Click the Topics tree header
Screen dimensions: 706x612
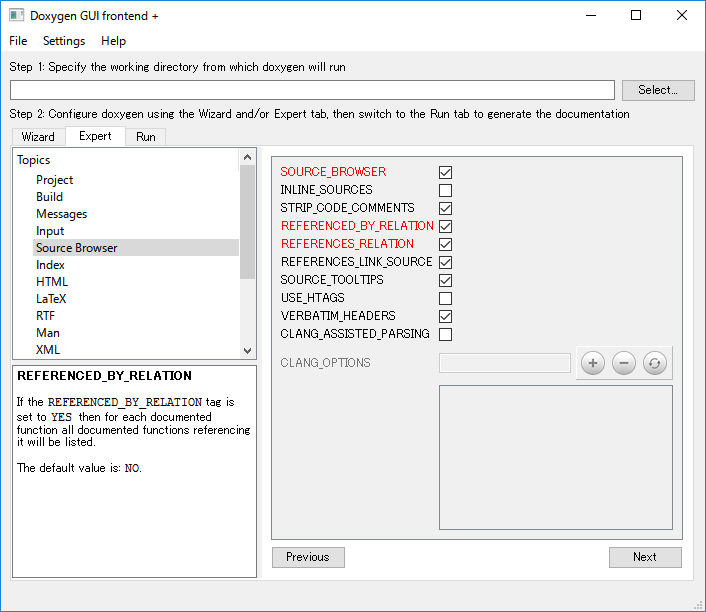[x=34, y=160]
